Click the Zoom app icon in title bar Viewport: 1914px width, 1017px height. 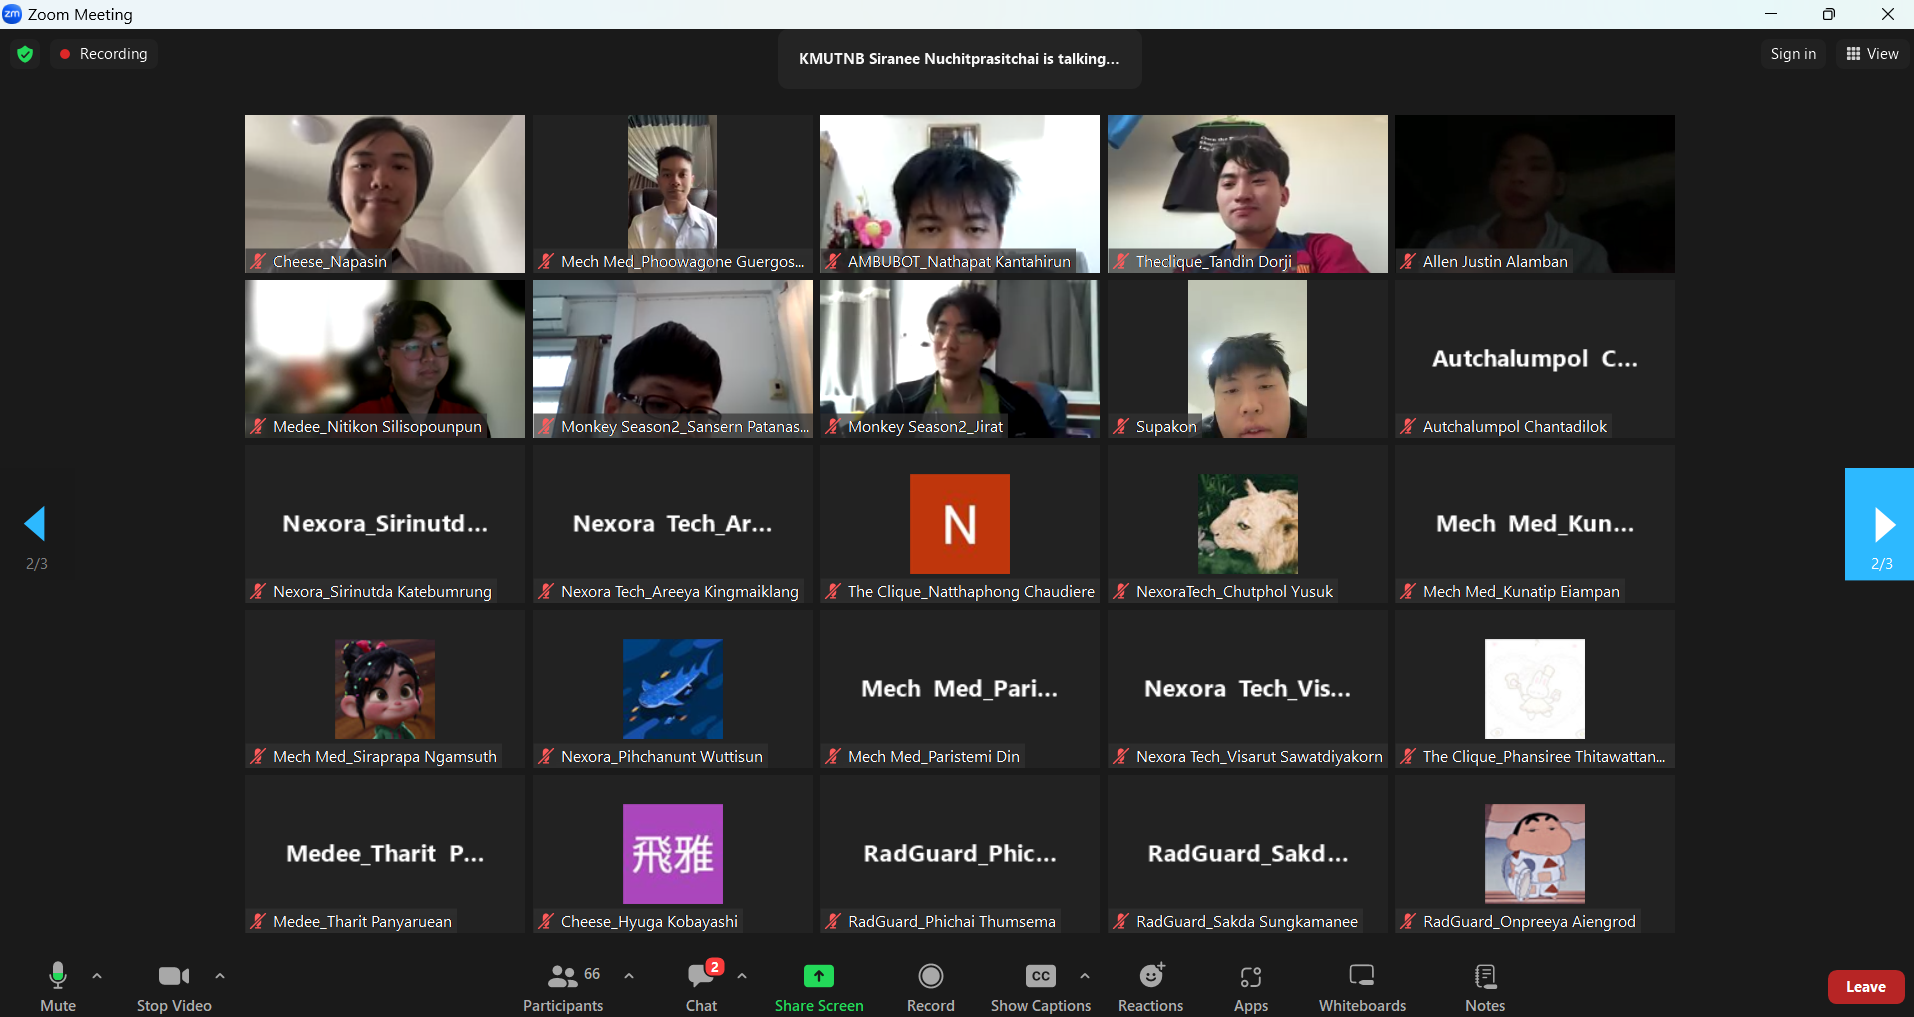click(12, 14)
